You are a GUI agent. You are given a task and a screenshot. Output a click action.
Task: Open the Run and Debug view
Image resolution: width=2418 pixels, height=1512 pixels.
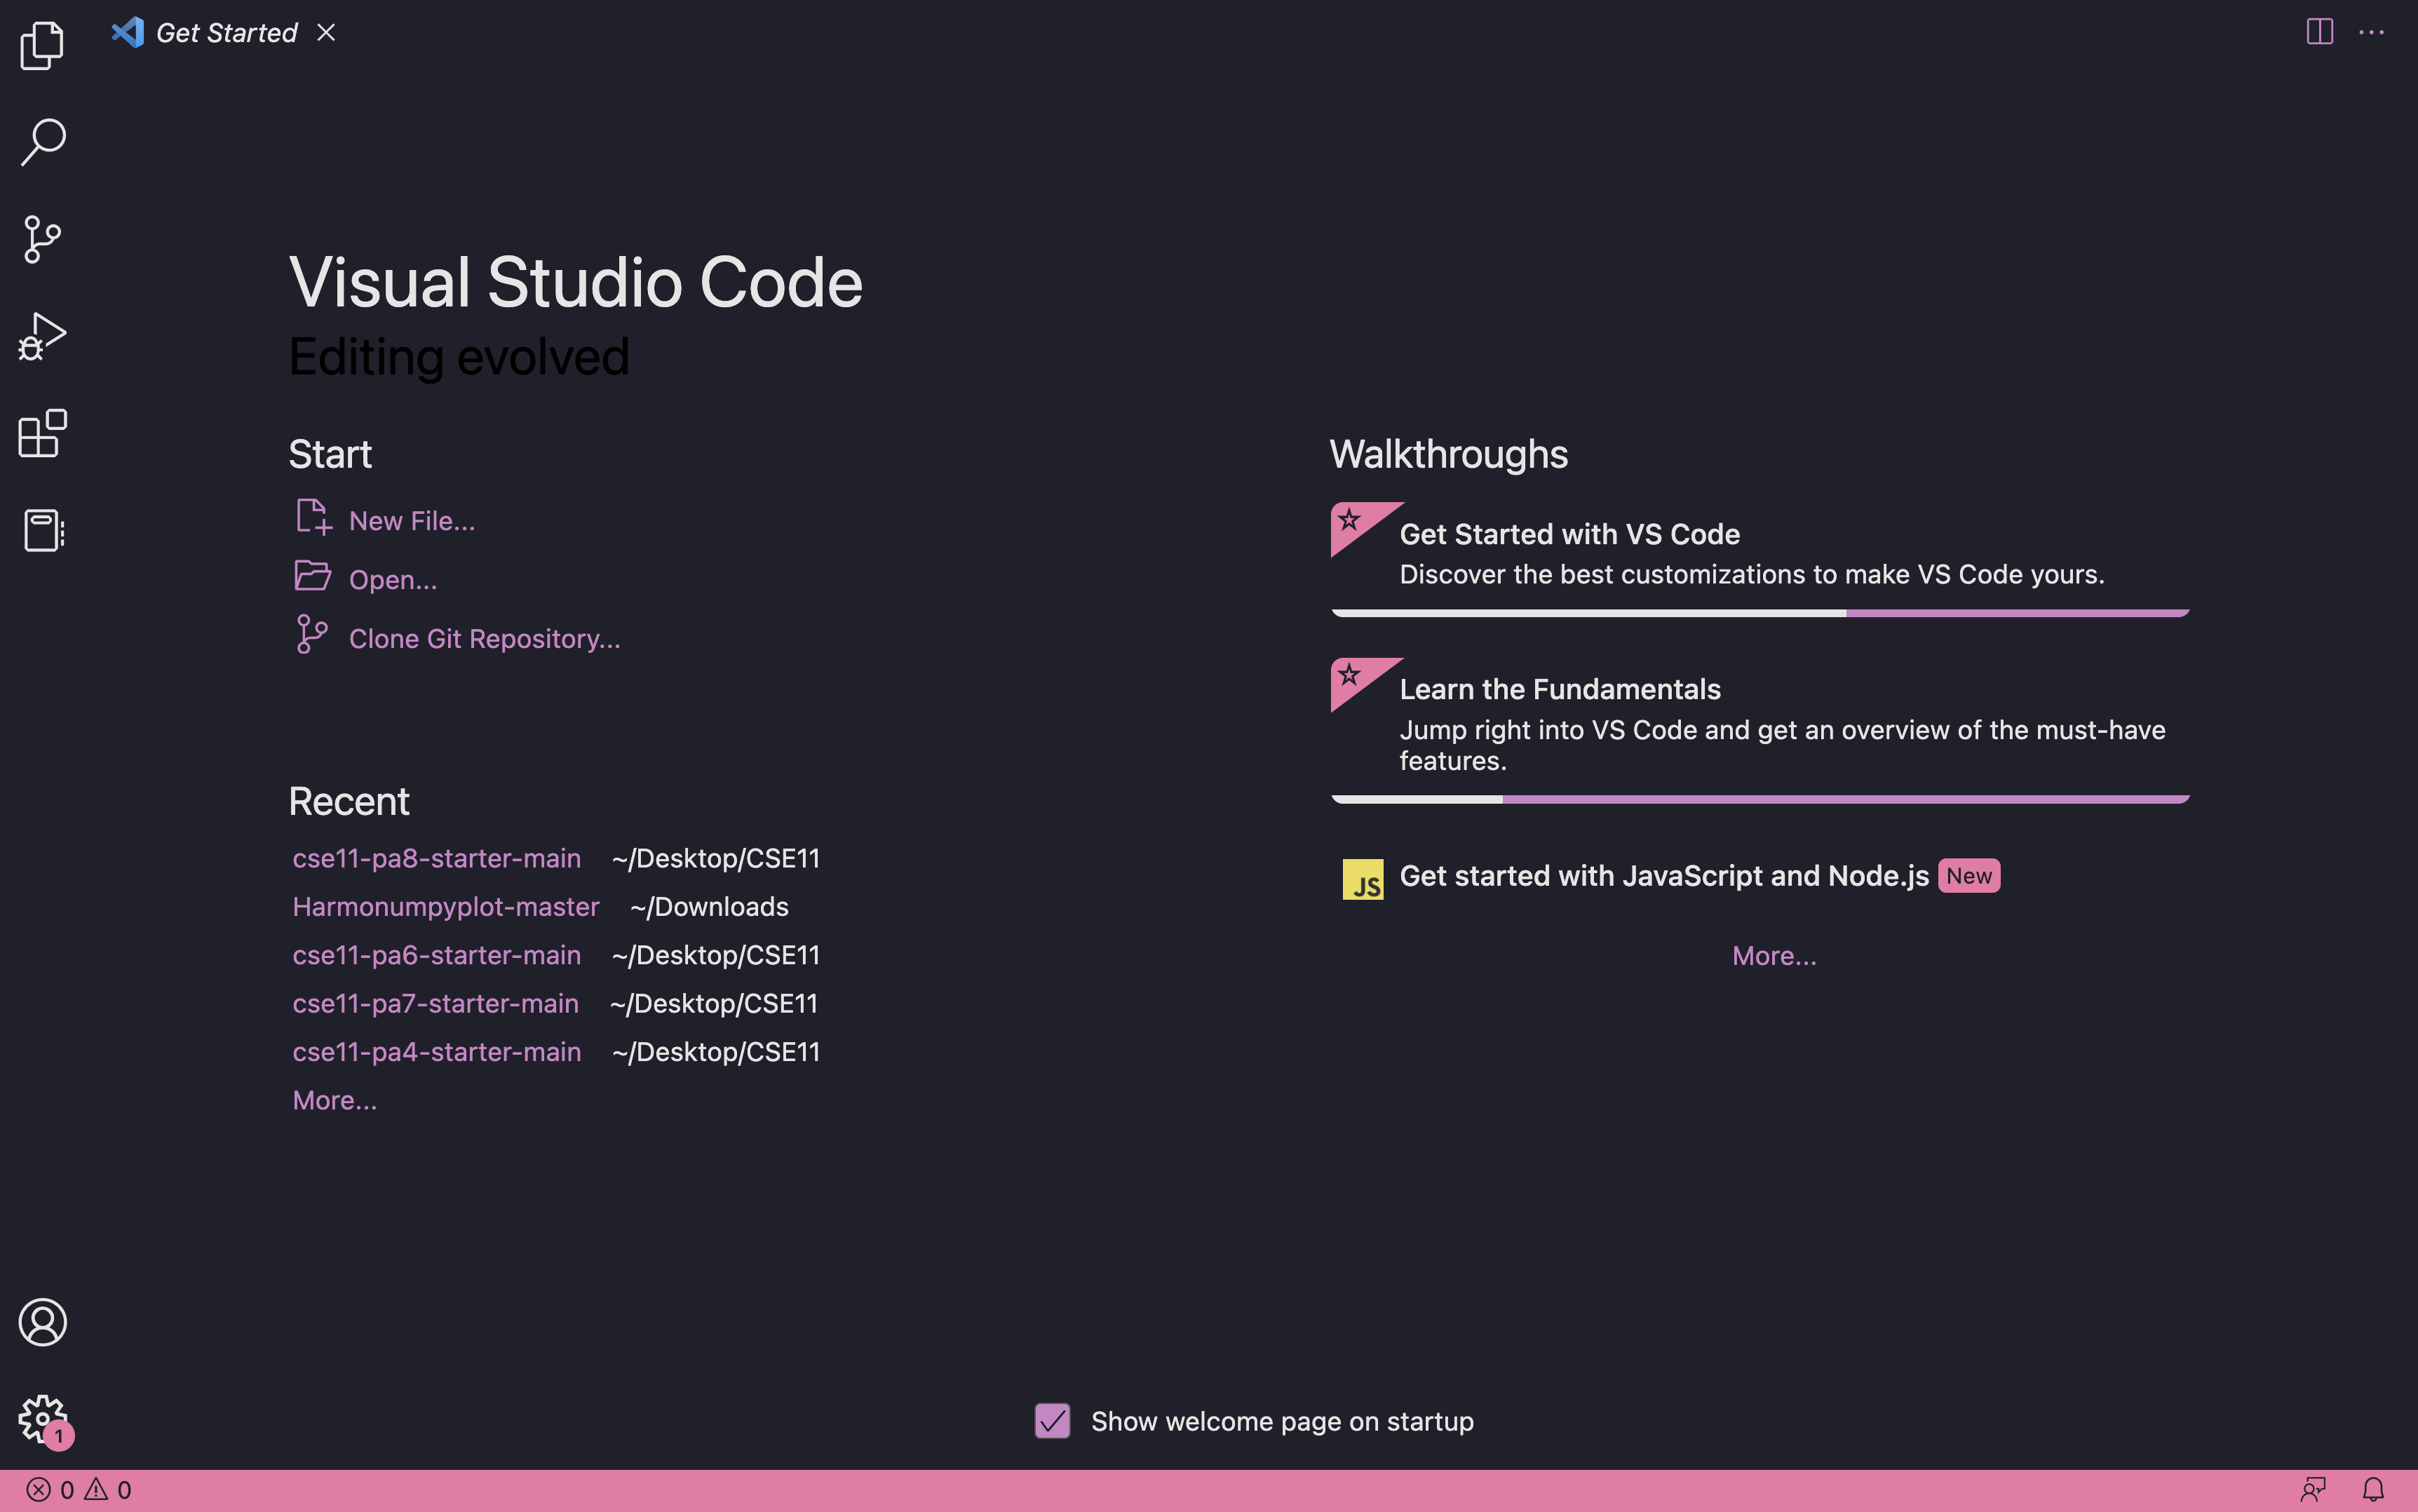tap(42, 336)
